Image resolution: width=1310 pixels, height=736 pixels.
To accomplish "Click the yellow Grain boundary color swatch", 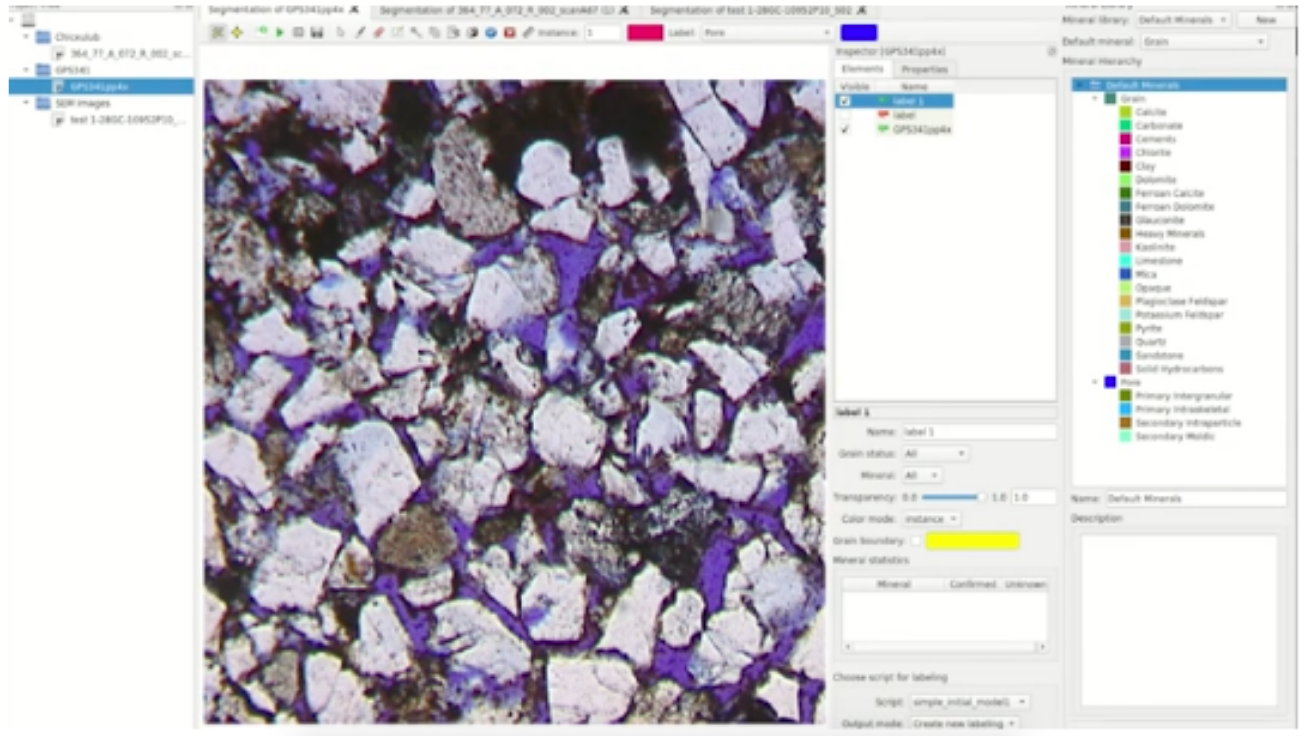I will coord(972,542).
